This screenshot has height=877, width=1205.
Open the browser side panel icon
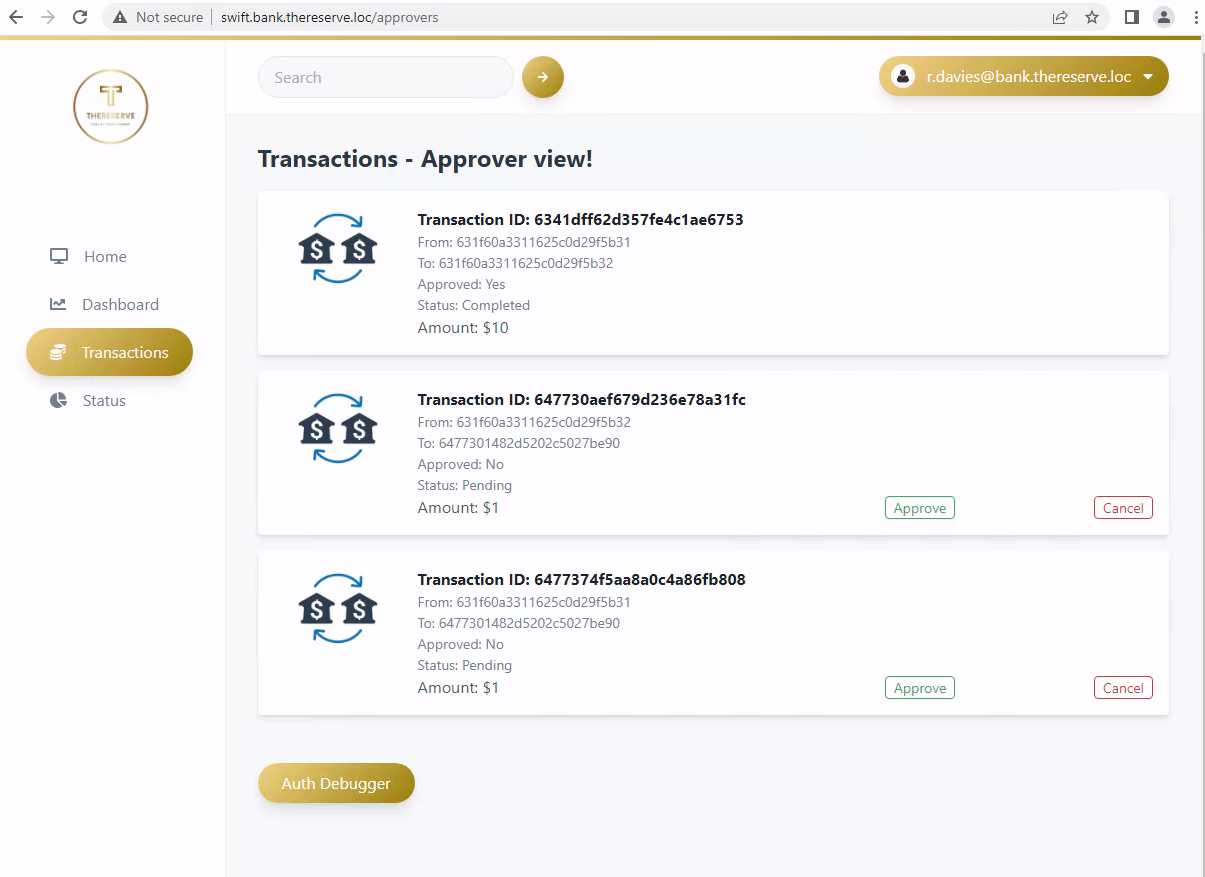(1132, 17)
